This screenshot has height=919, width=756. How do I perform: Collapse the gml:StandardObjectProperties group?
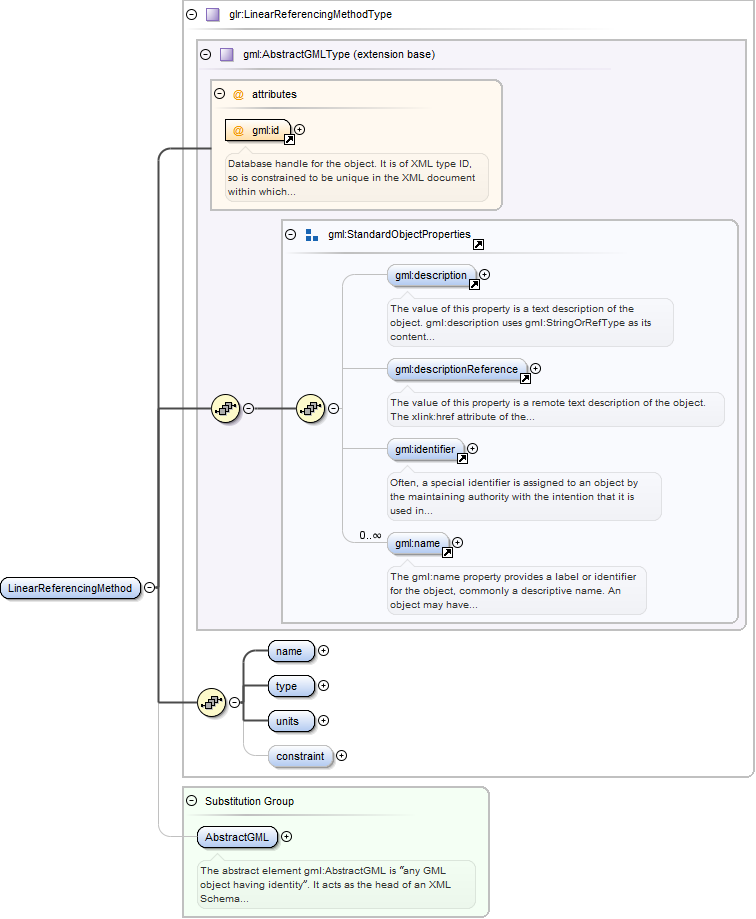[x=291, y=235]
